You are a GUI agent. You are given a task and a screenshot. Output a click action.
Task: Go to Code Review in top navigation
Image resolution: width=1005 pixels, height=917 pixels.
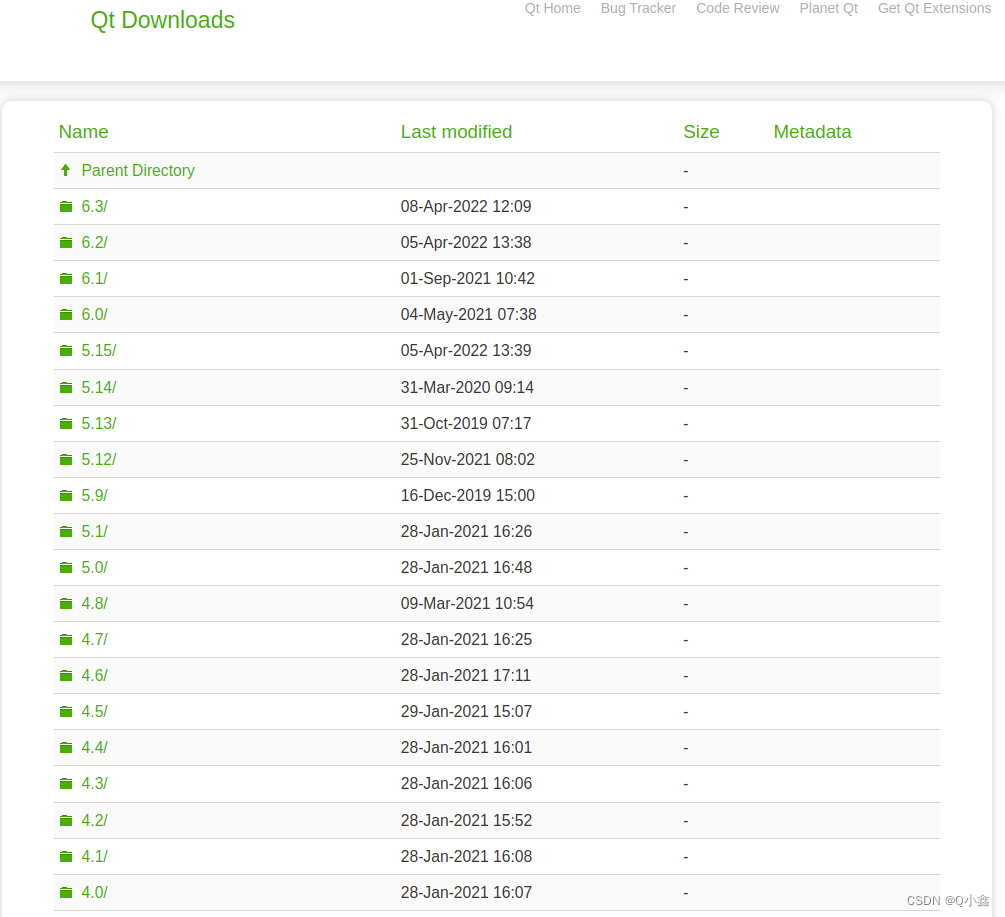pos(738,8)
